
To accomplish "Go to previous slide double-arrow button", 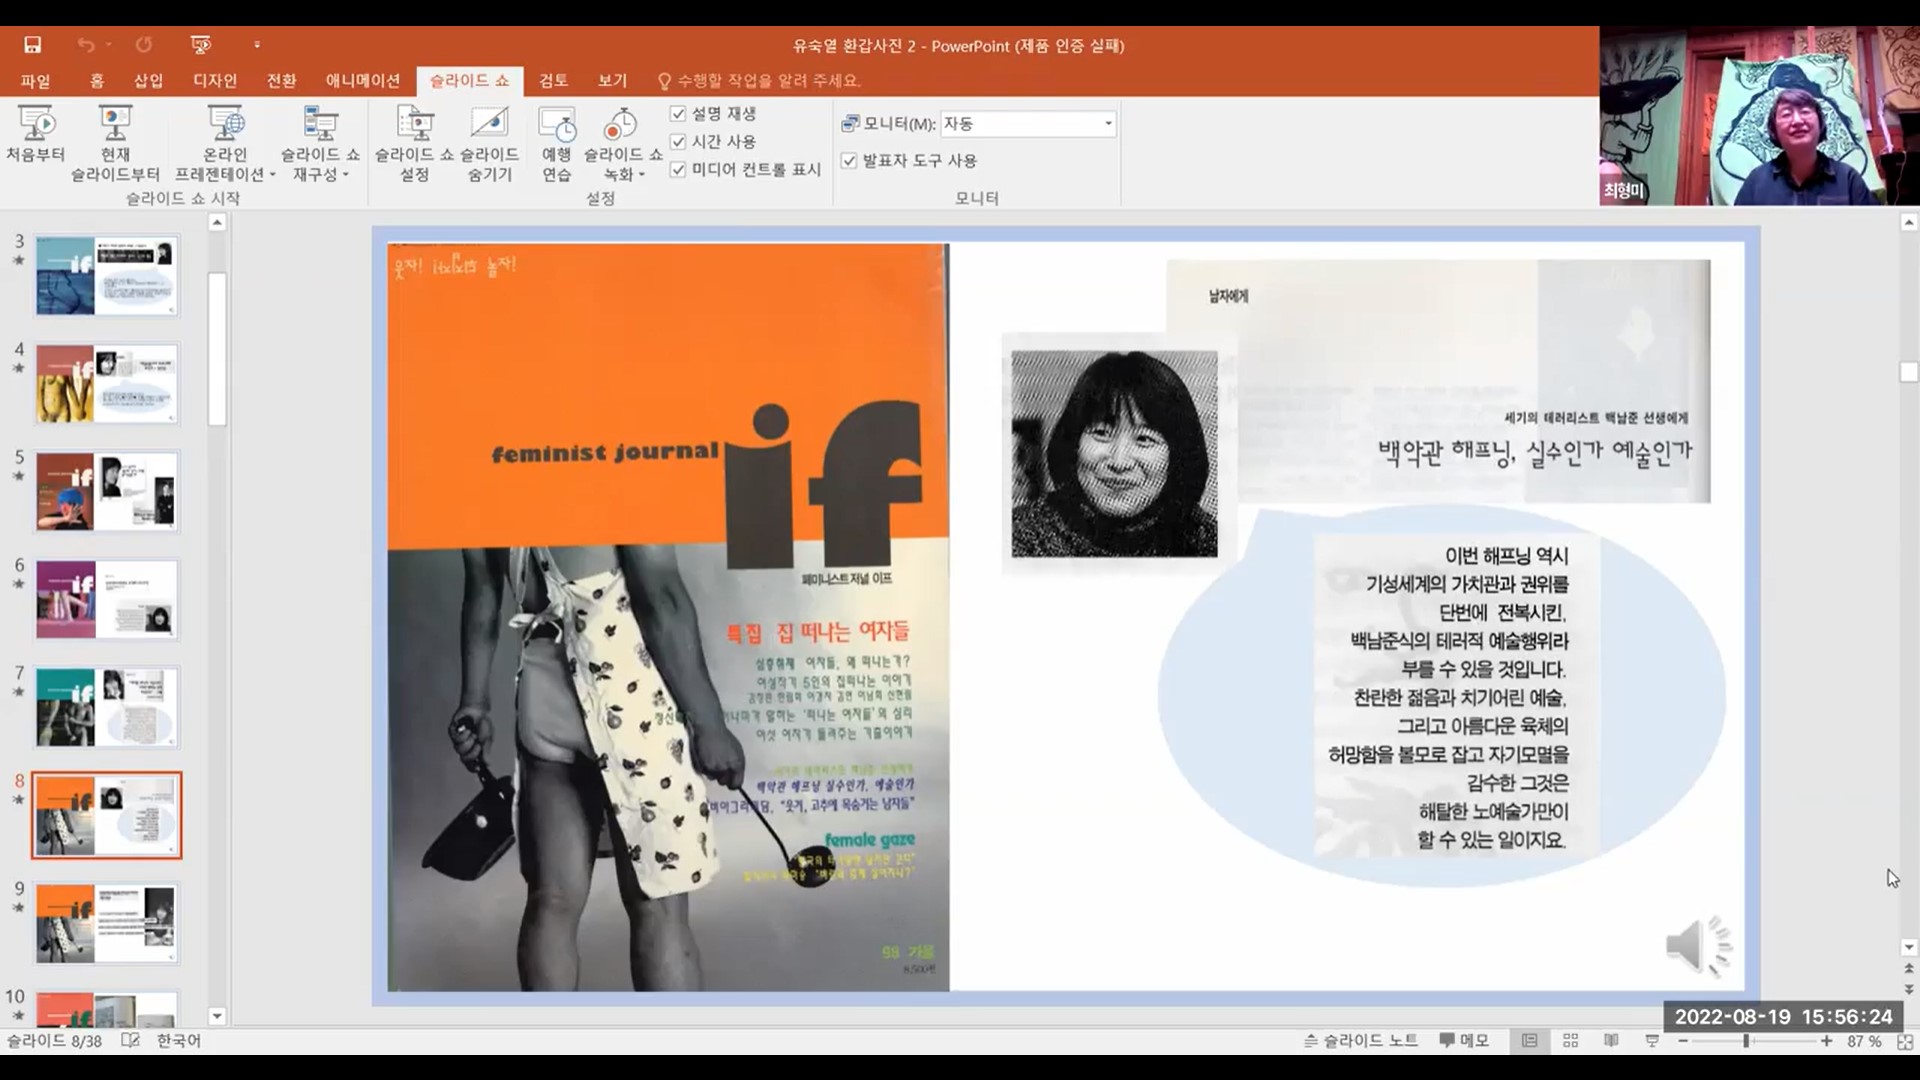I will [x=1908, y=969].
